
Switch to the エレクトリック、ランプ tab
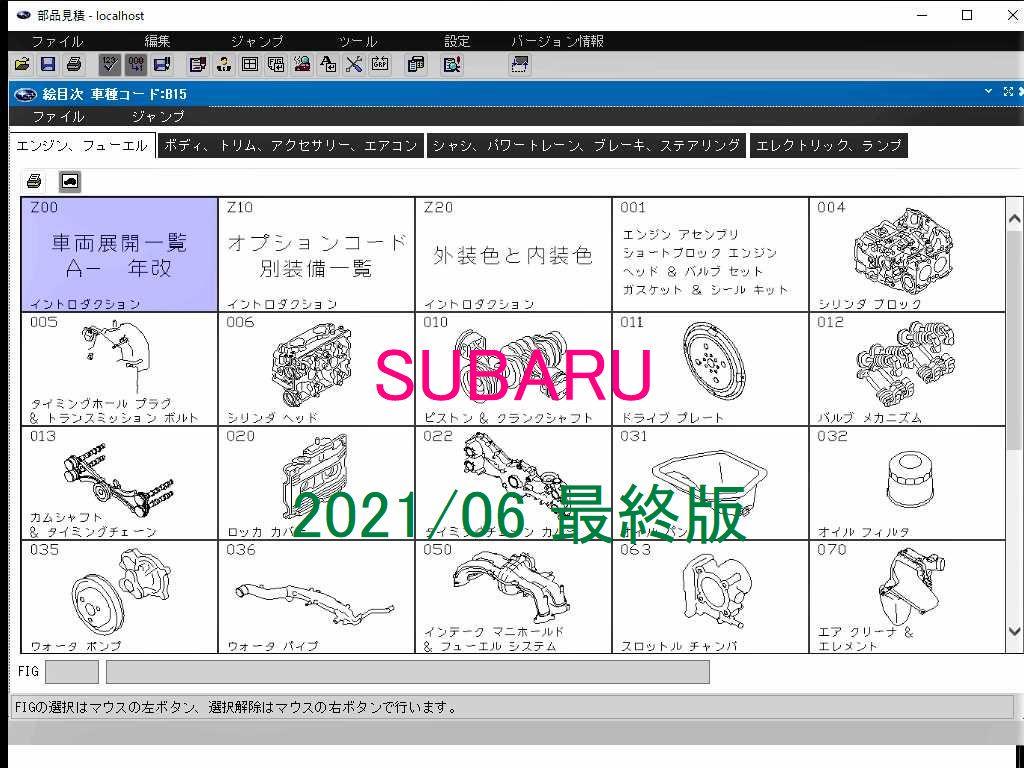pyautogui.click(x=828, y=145)
